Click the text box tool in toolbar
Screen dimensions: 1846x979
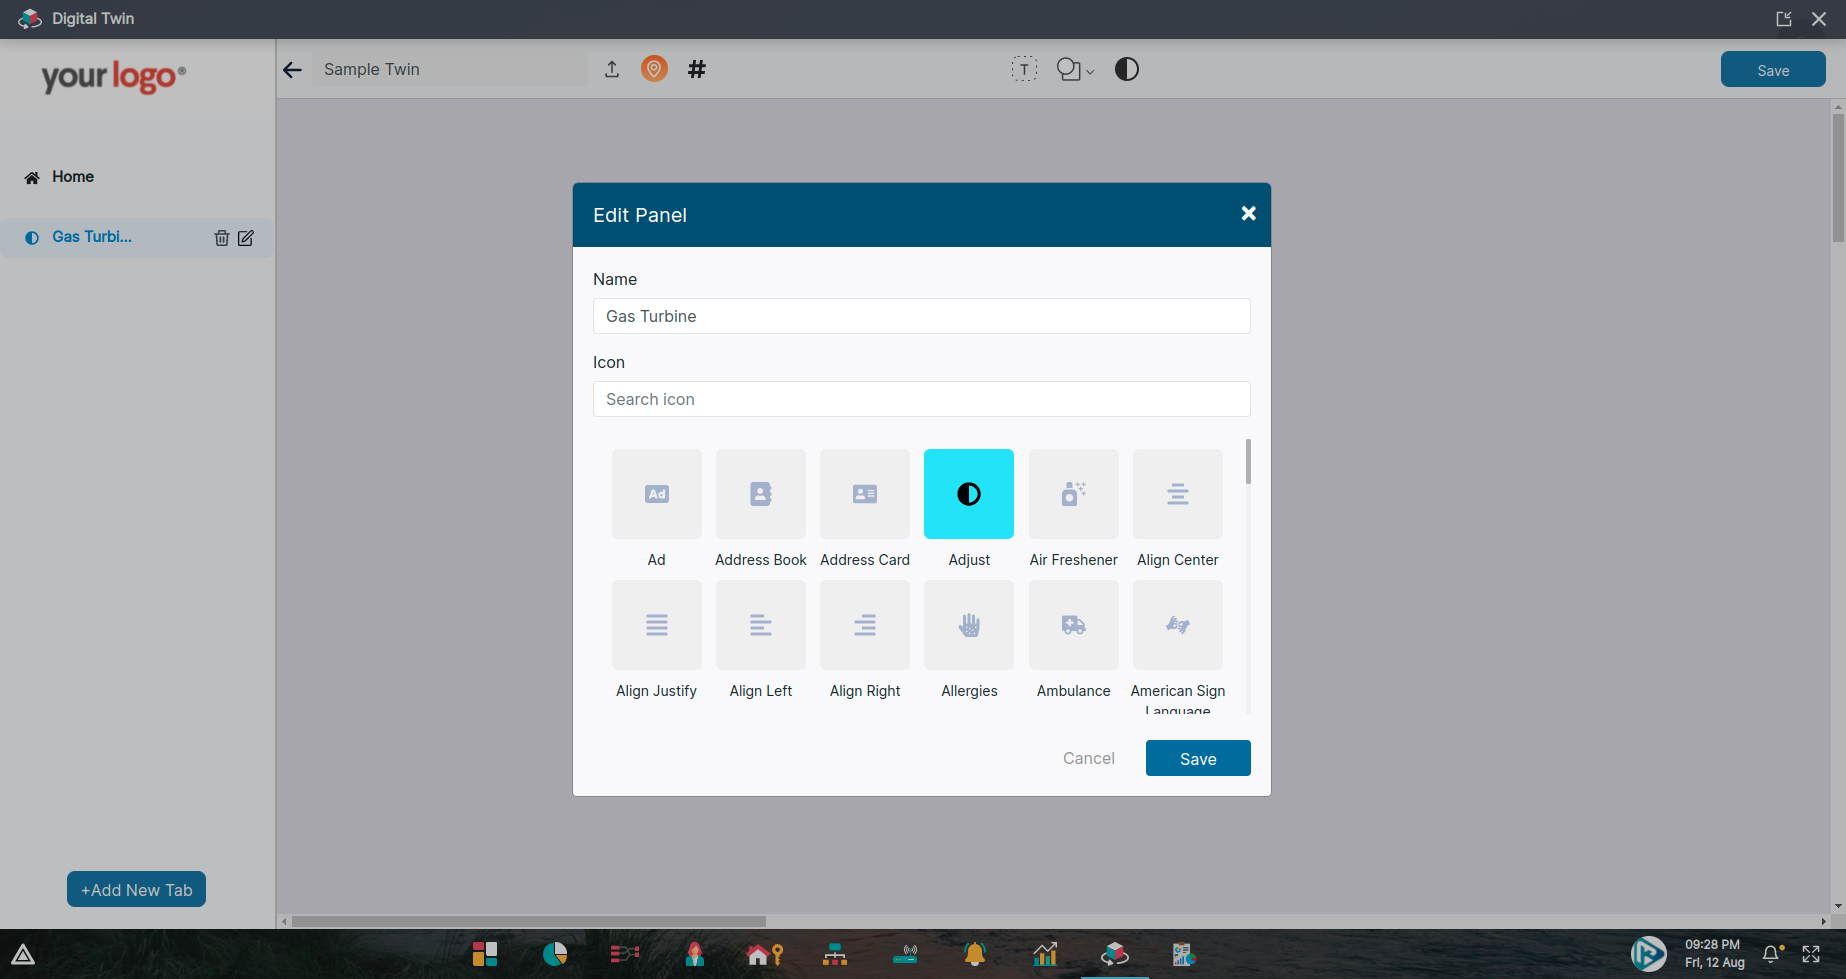tap(1023, 69)
